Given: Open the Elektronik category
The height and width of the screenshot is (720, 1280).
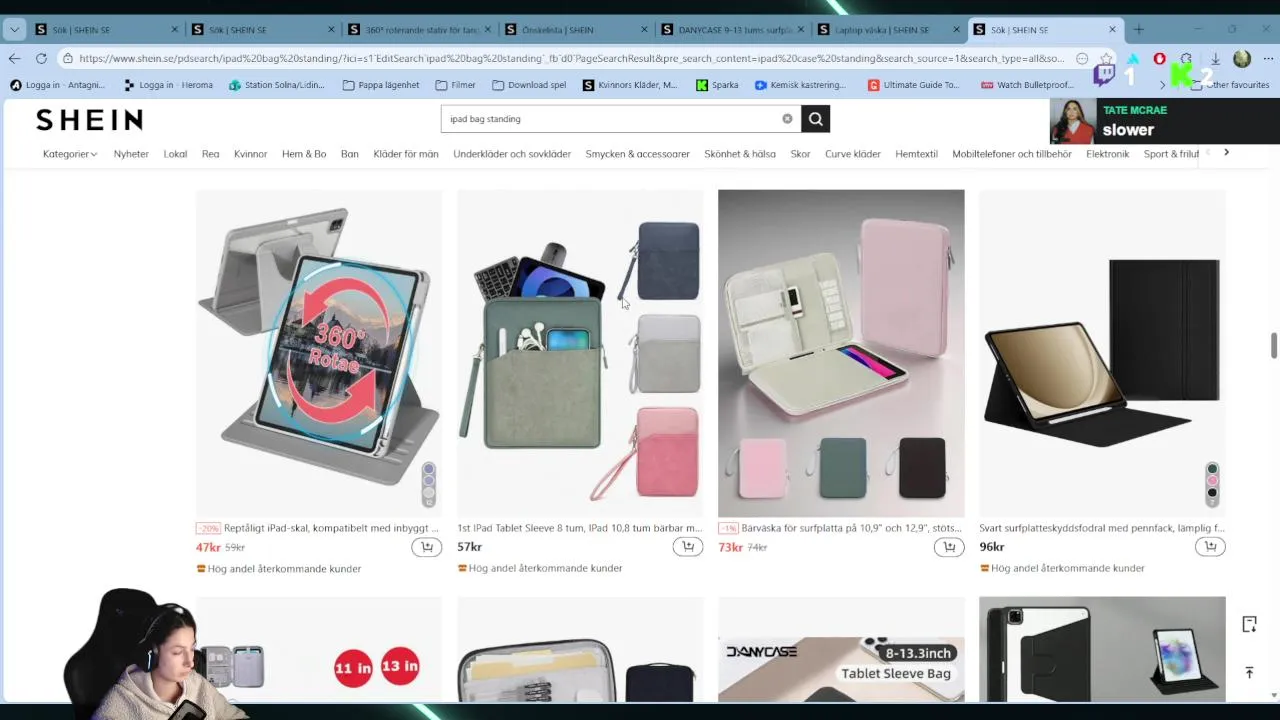Looking at the screenshot, I should (1107, 154).
